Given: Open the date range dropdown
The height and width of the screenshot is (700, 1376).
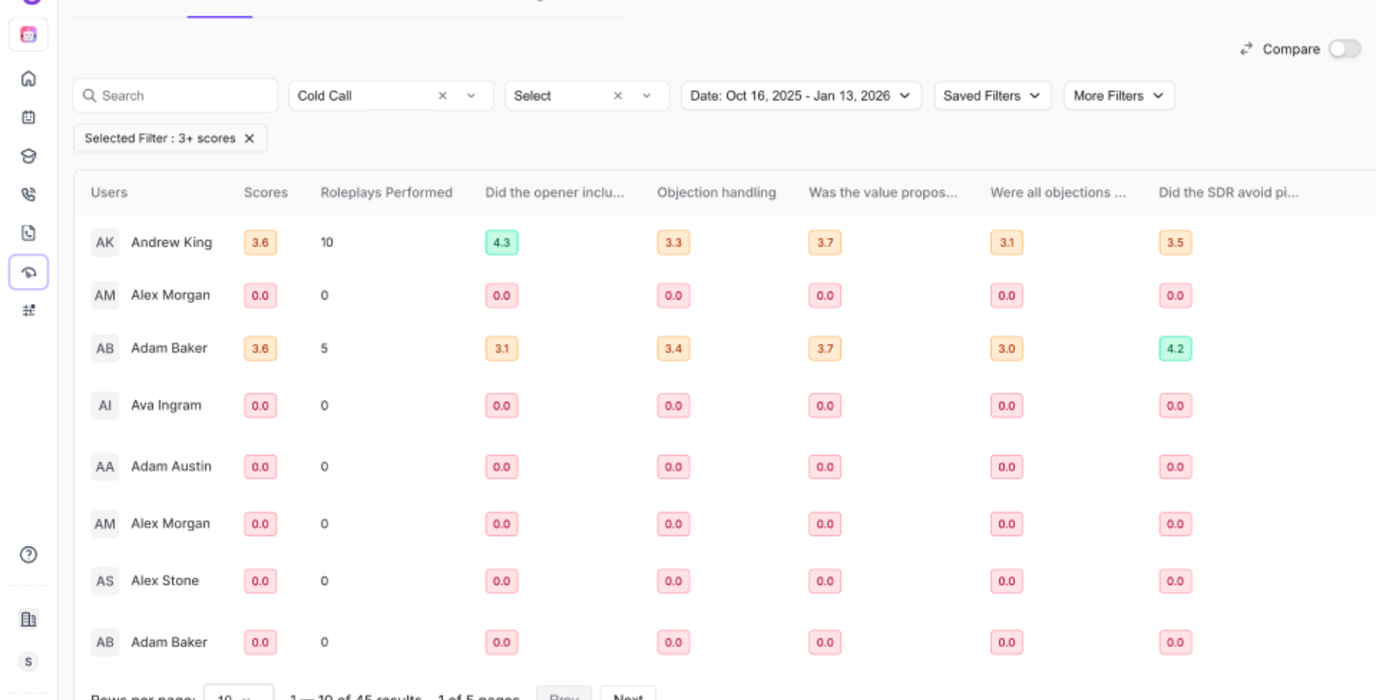Looking at the screenshot, I should point(801,96).
